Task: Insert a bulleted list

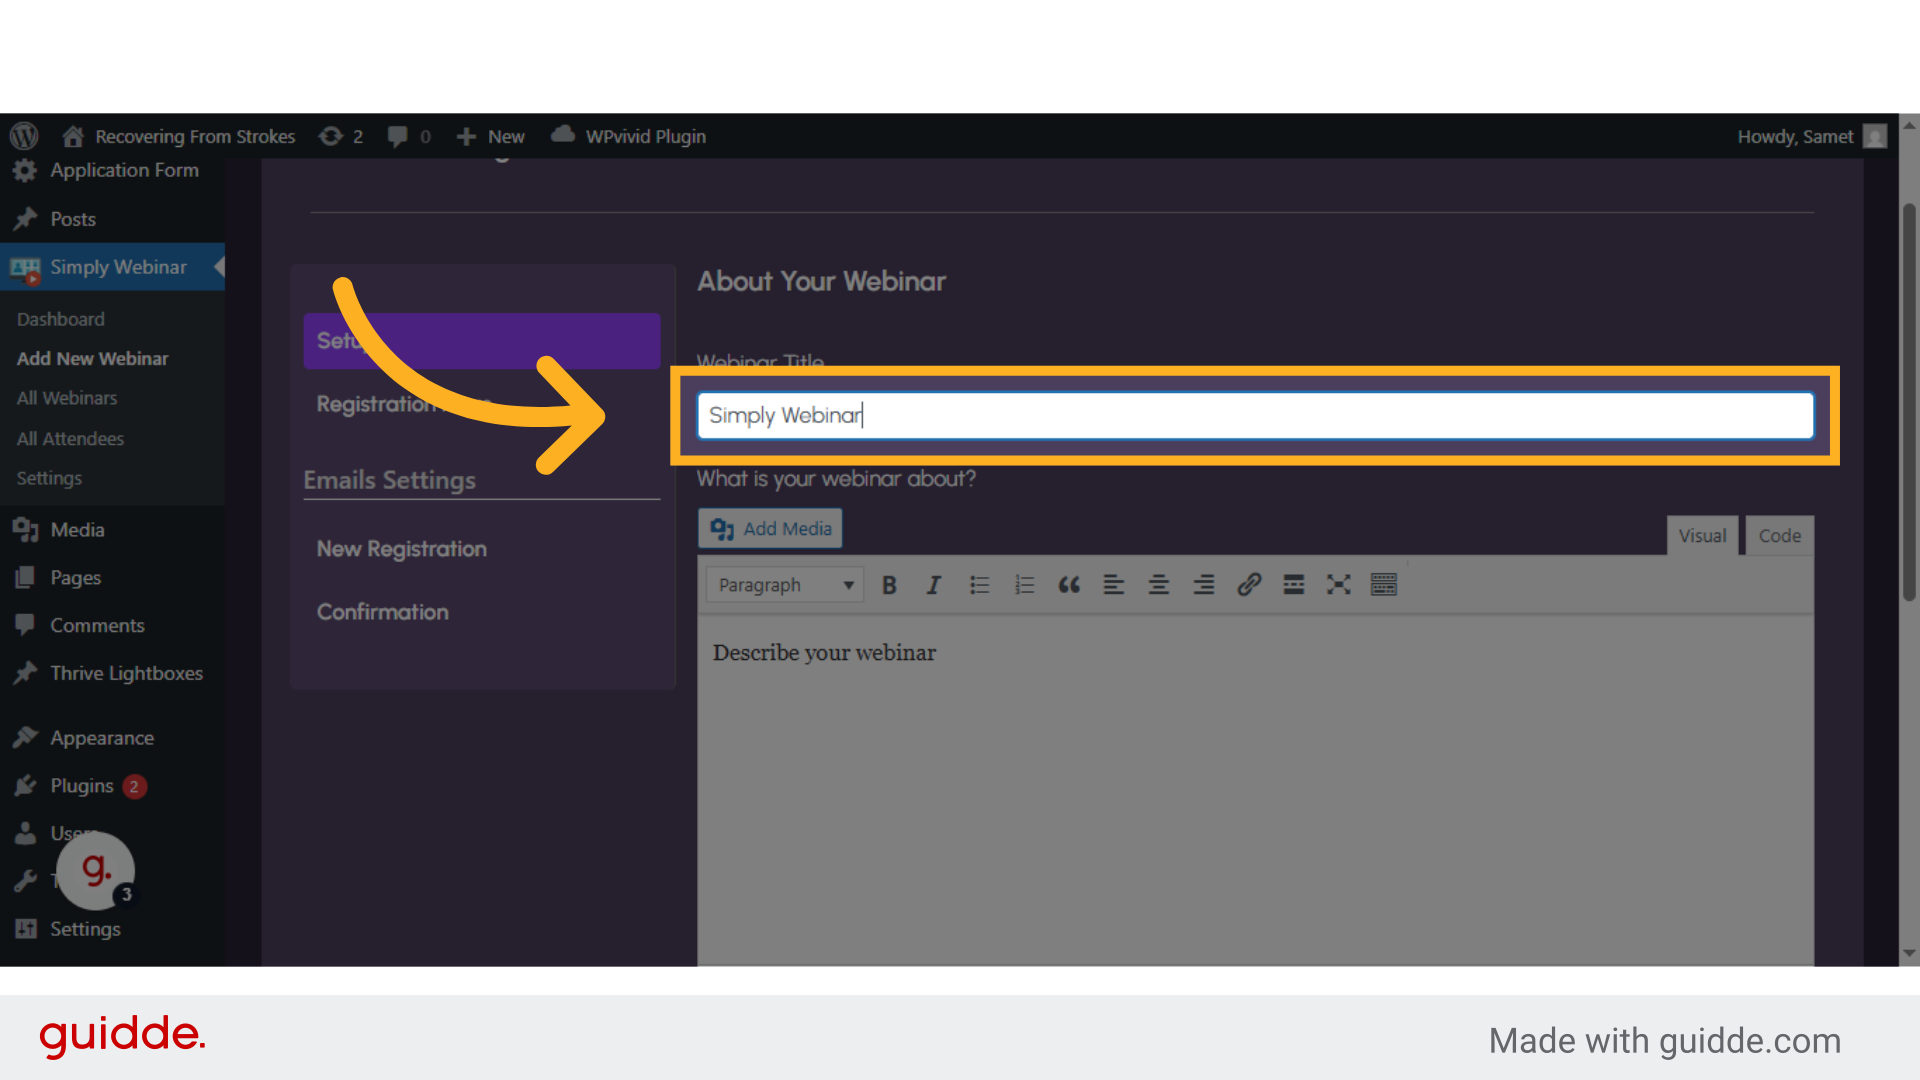Action: [x=979, y=585]
